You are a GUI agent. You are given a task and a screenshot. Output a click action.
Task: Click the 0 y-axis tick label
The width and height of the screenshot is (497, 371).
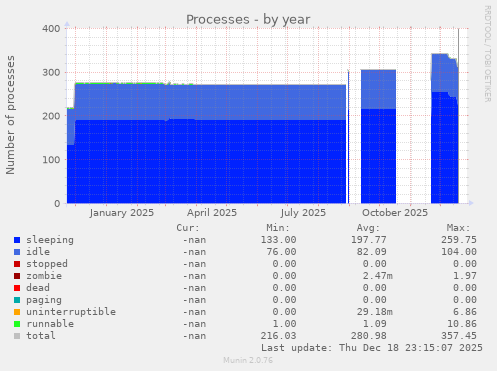tap(57, 203)
